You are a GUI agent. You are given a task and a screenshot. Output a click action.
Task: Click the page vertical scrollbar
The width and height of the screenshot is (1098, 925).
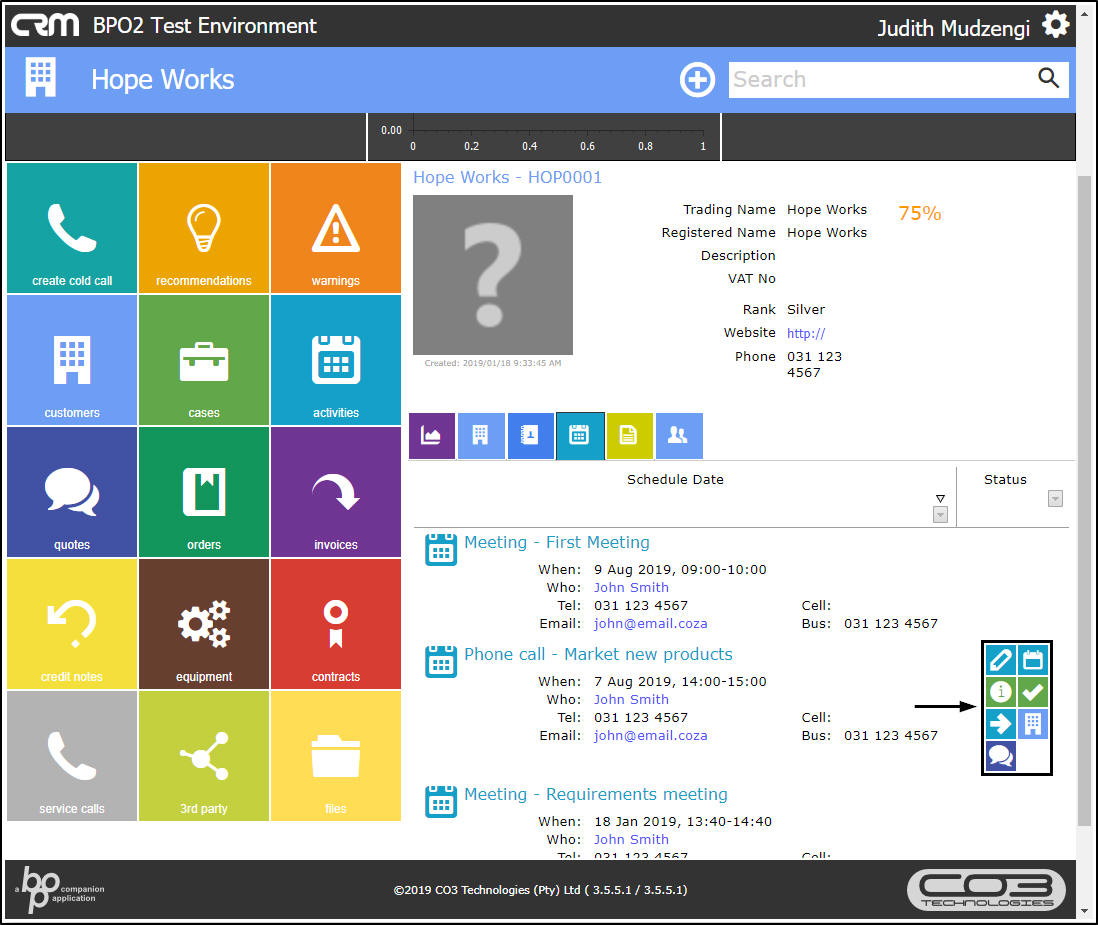pyautogui.click(x=1085, y=501)
